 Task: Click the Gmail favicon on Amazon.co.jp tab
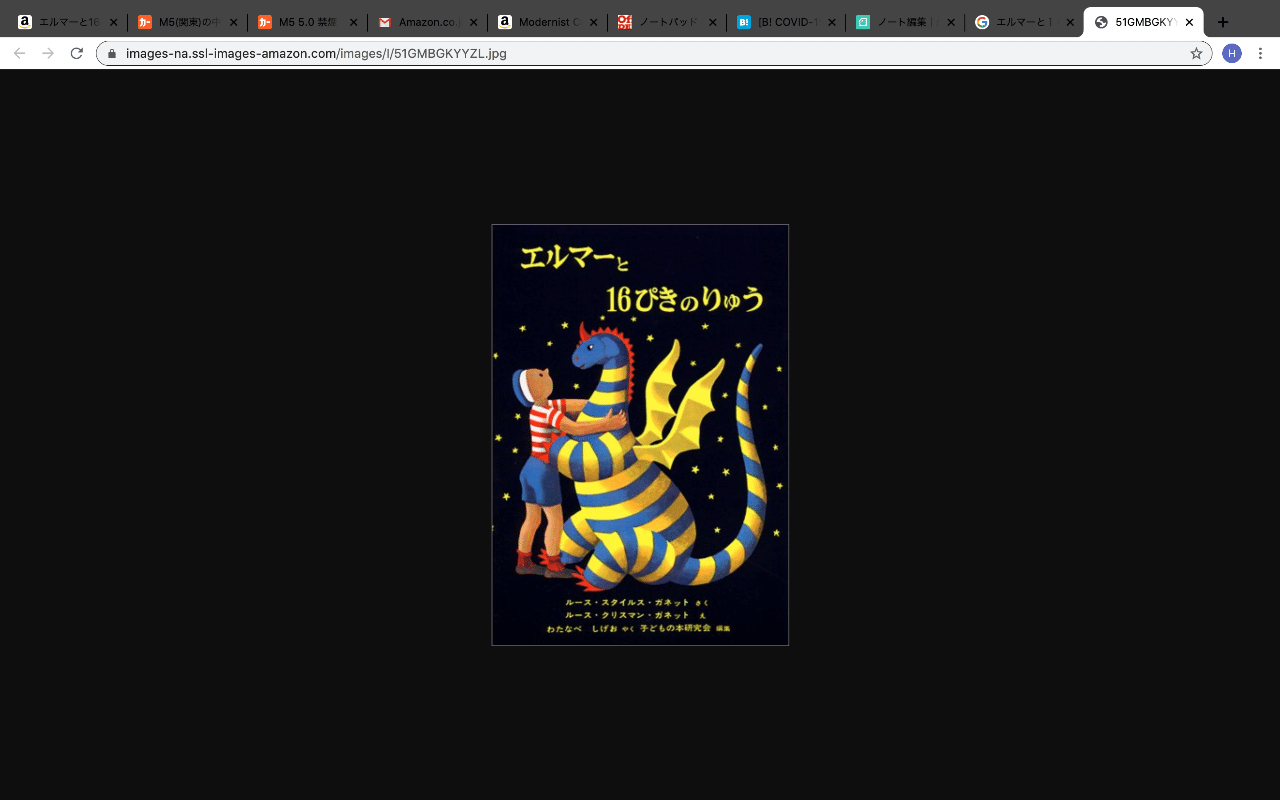385,22
